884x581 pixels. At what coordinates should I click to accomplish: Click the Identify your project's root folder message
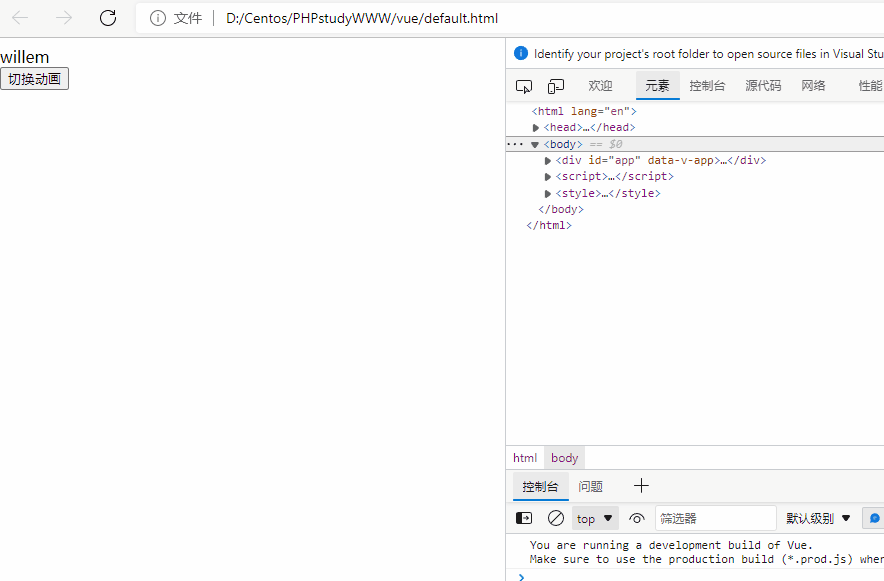tap(709, 54)
